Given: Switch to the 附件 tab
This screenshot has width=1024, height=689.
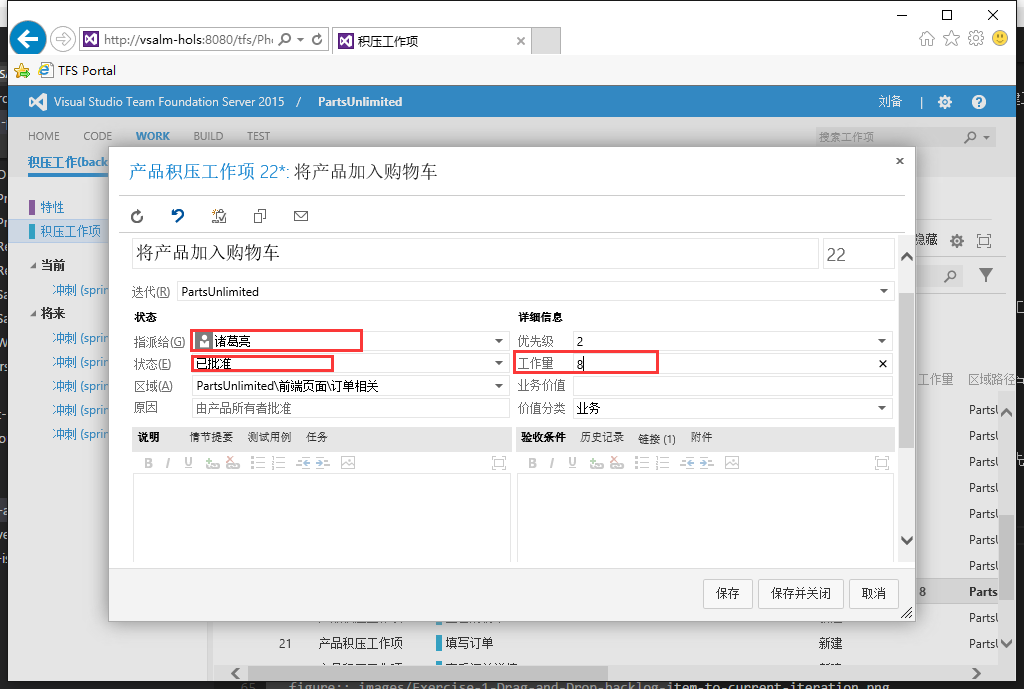Looking at the screenshot, I should tap(701, 437).
